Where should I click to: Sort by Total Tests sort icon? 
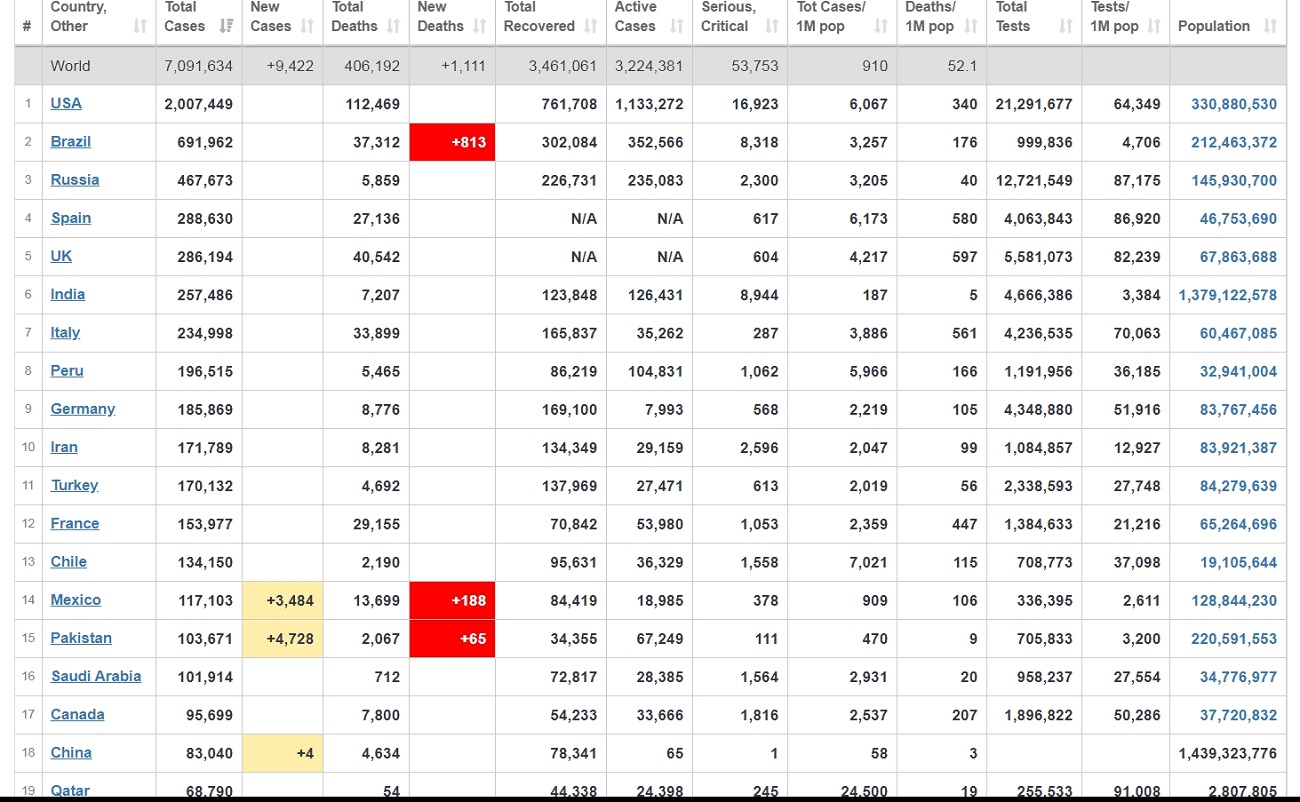tap(1065, 26)
